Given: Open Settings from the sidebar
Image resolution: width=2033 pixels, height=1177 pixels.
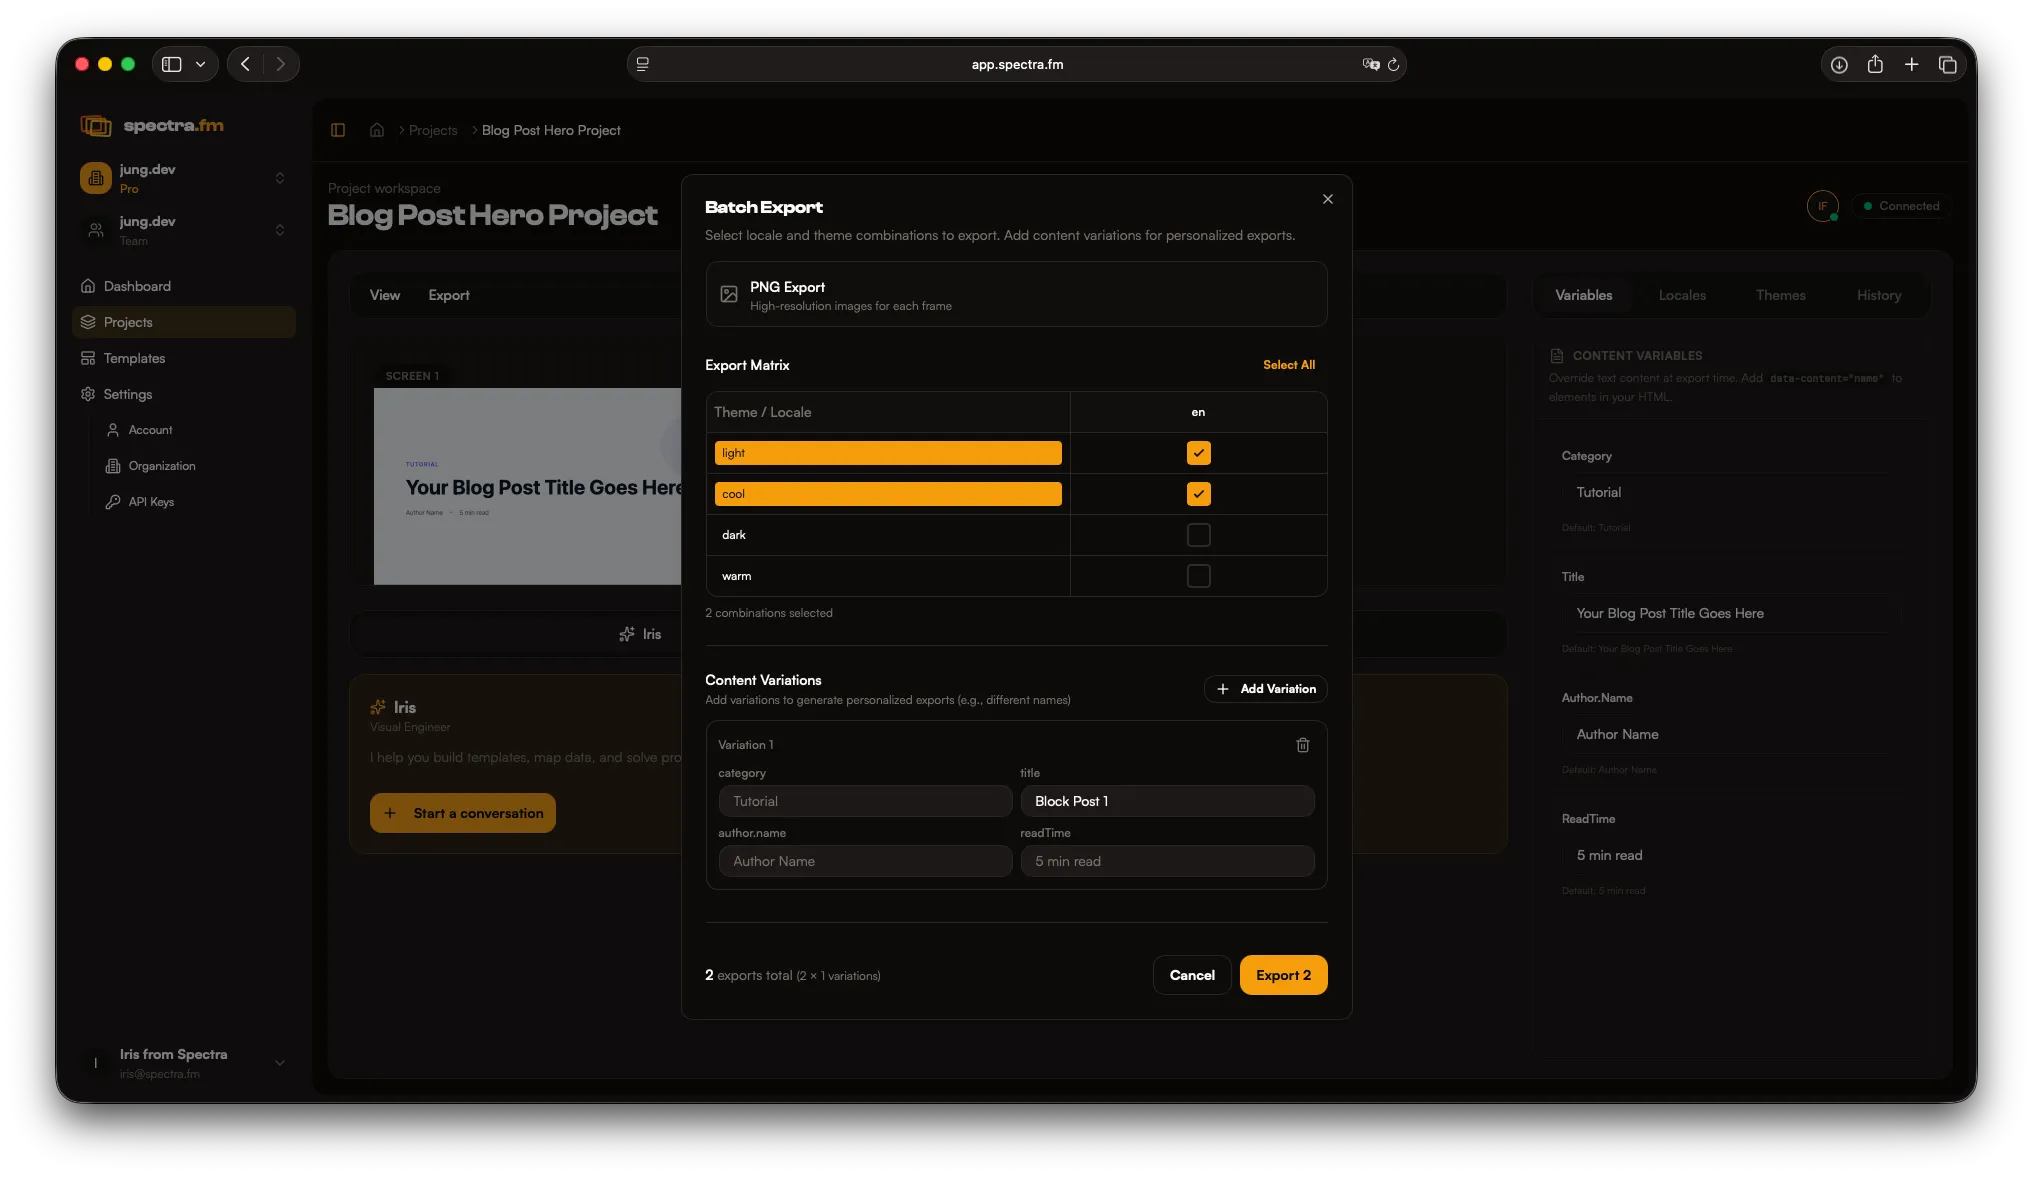Looking at the screenshot, I should pos(129,394).
